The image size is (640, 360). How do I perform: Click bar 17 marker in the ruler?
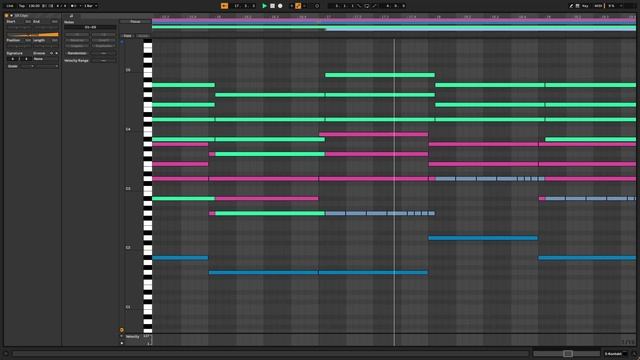pyautogui.click(x=329, y=17)
